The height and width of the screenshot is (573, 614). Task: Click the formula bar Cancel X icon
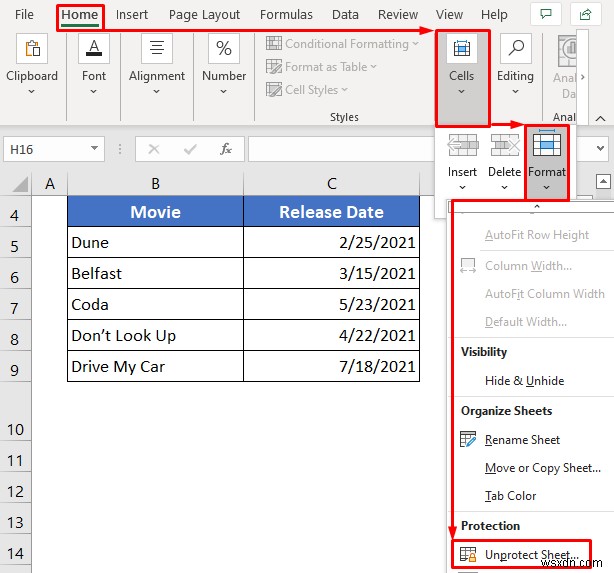click(154, 149)
